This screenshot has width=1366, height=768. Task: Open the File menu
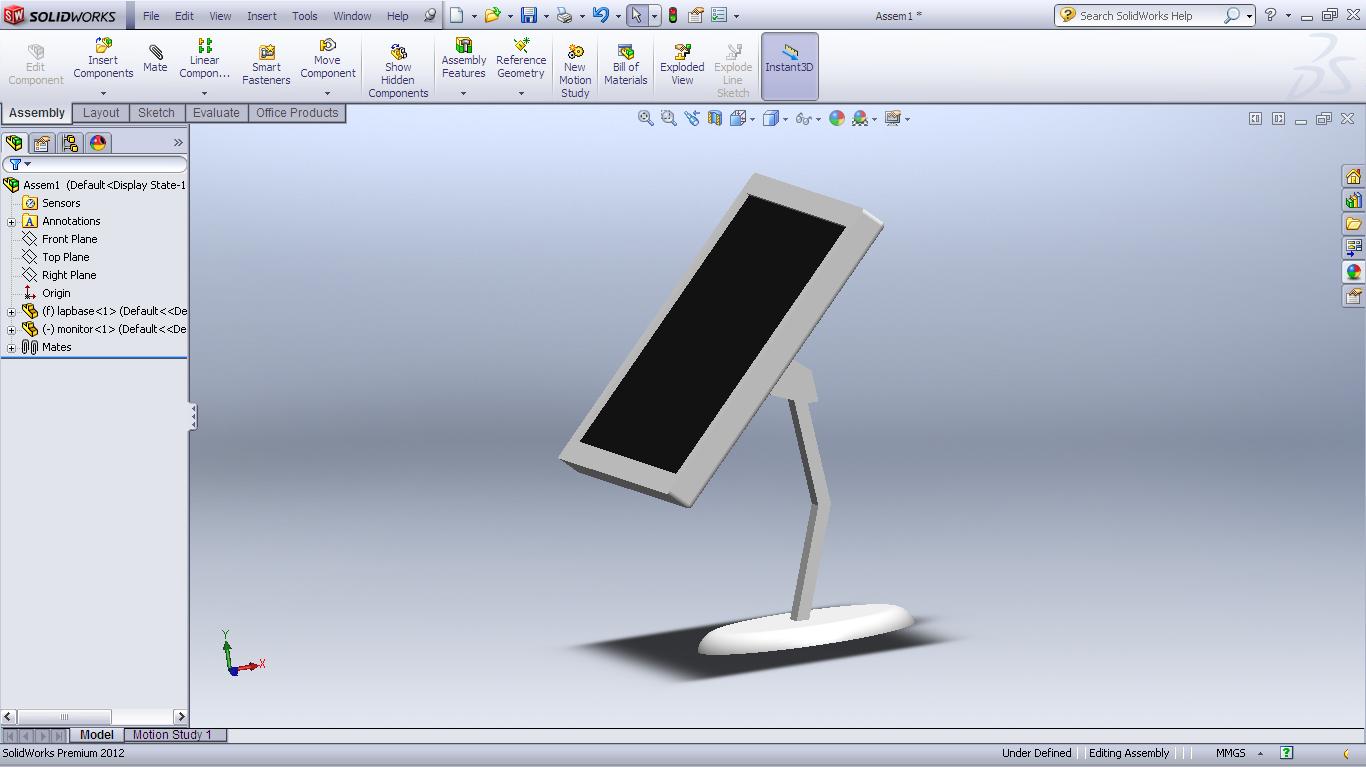click(151, 16)
